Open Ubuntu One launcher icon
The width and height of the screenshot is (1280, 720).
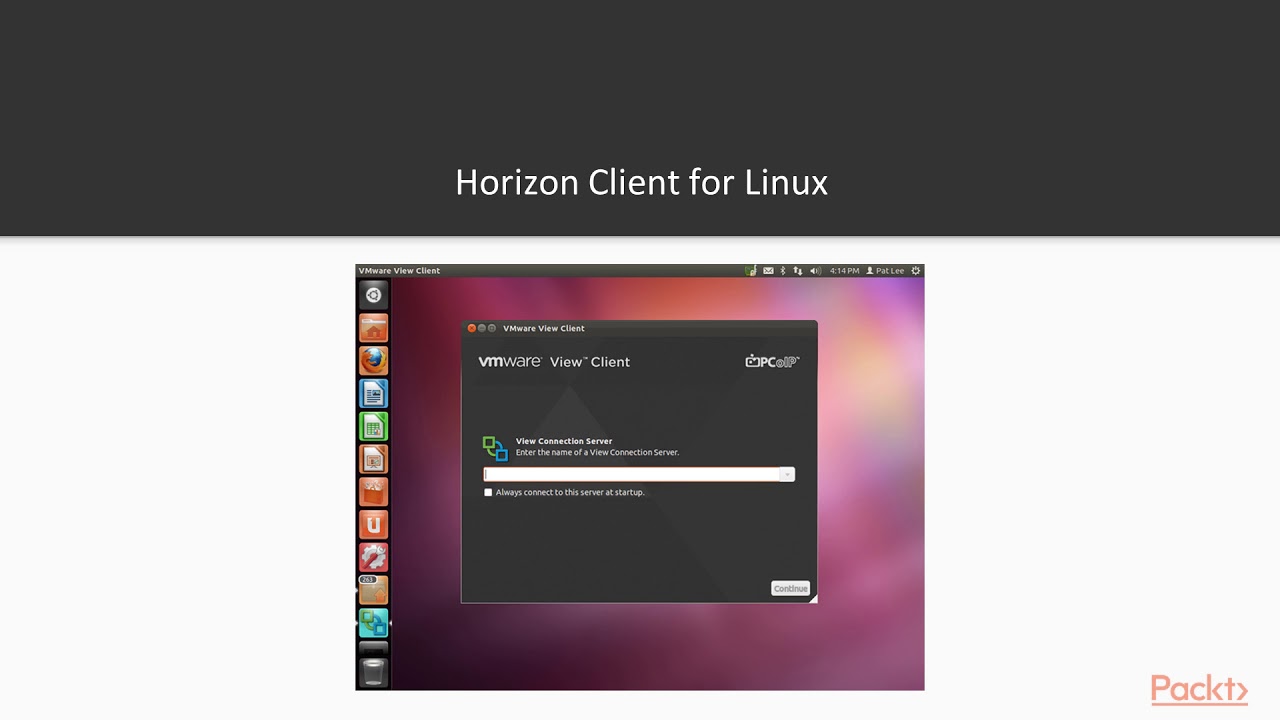[373, 525]
